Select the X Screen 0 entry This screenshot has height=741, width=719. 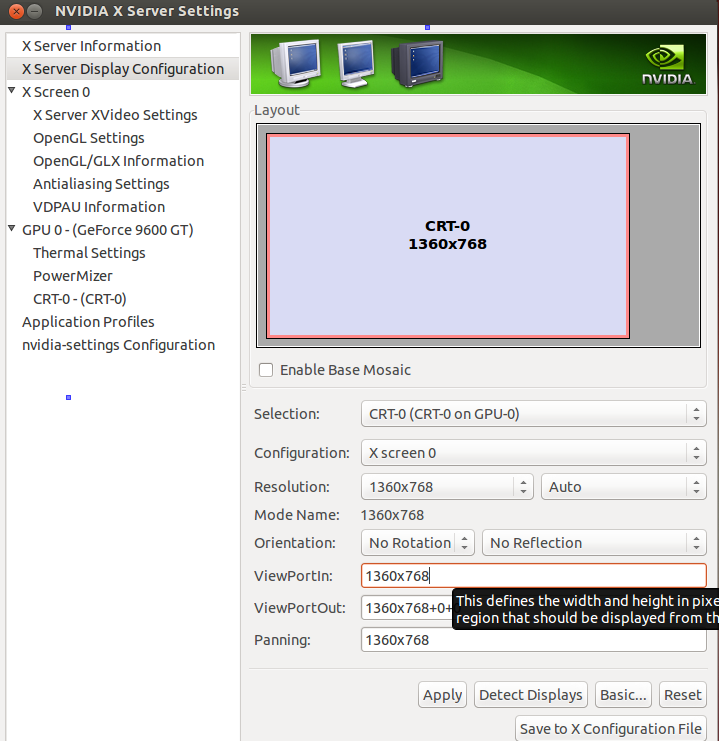point(56,92)
